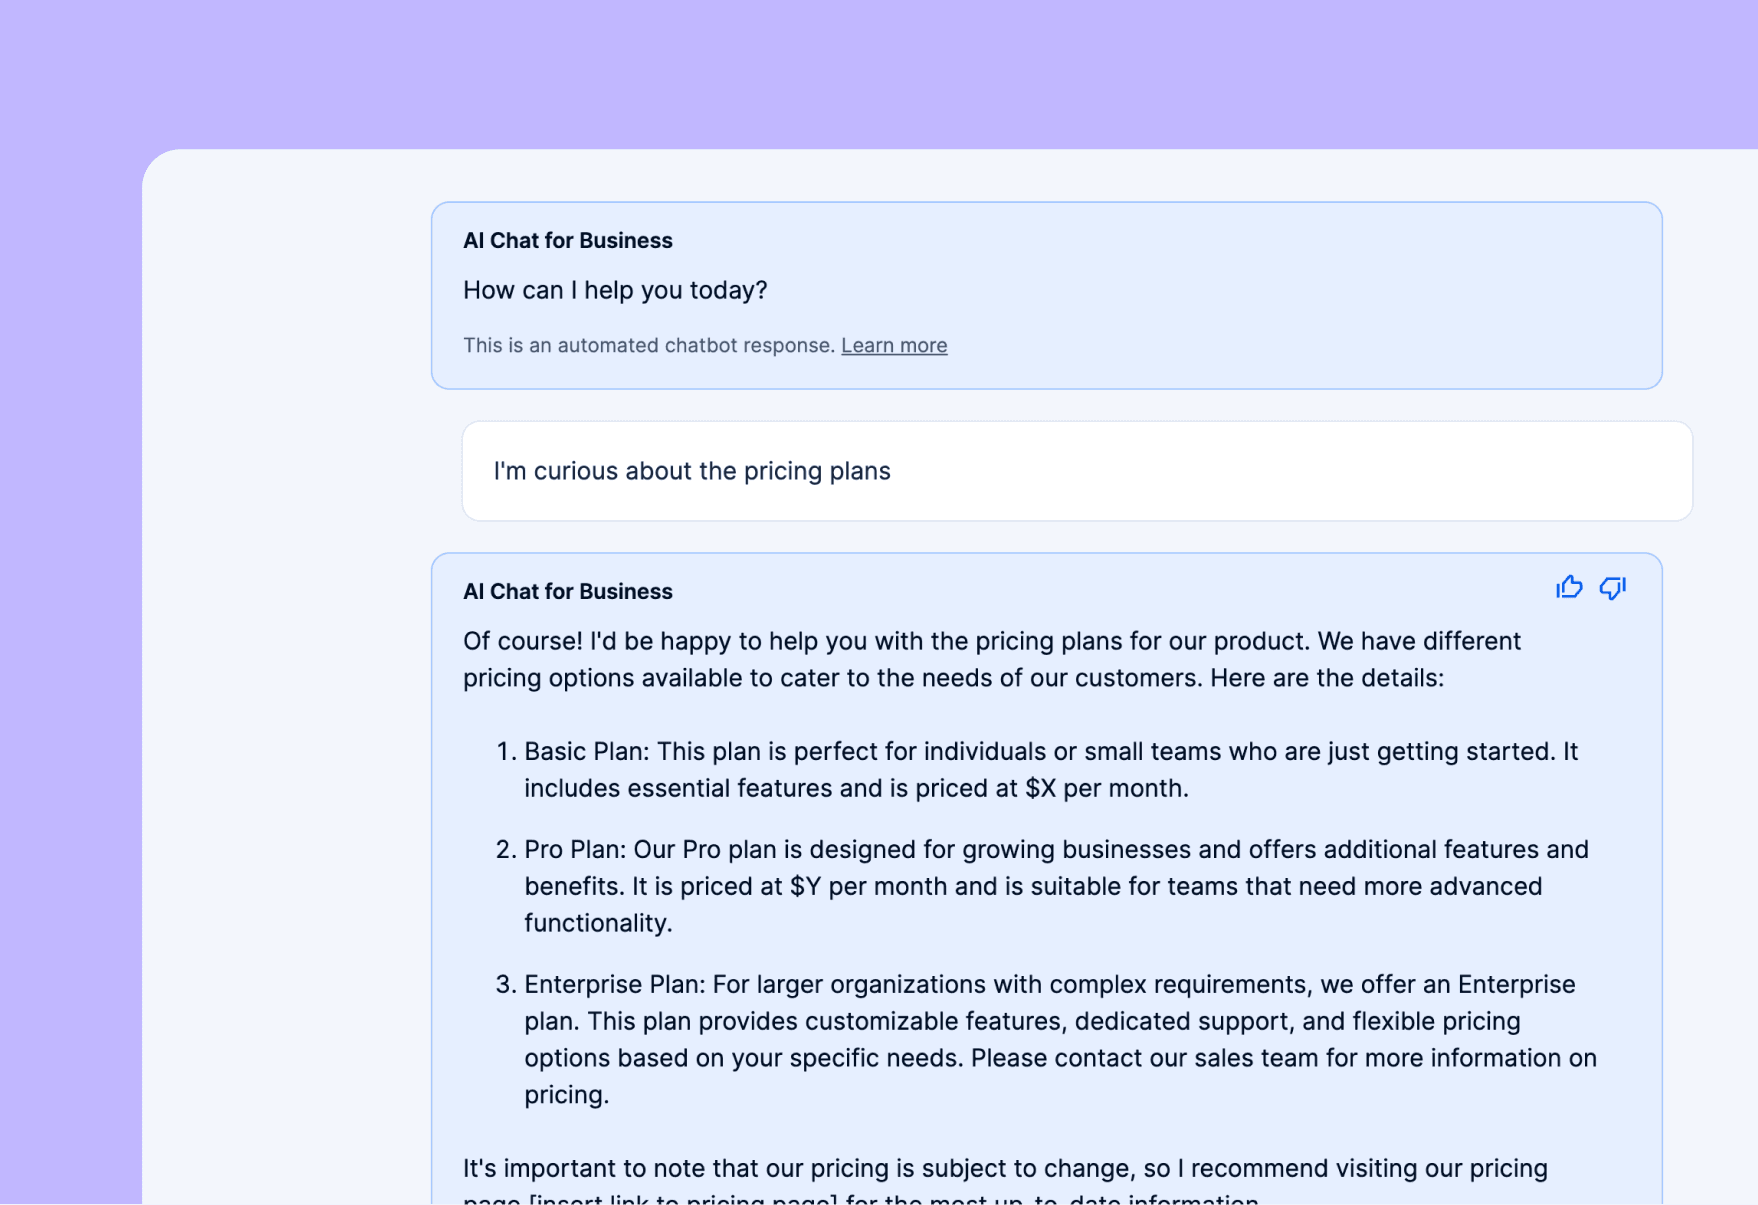Click the "It's important to note" paragraph
The image size is (1758, 1205).
(1005, 1169)
